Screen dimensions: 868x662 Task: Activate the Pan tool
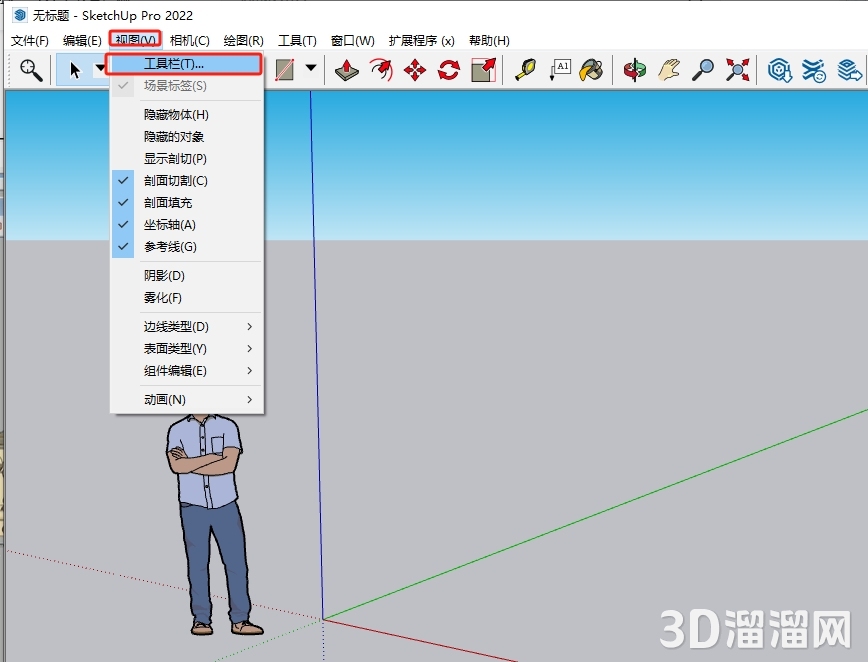pyautogui.click(x=668, y=70)
